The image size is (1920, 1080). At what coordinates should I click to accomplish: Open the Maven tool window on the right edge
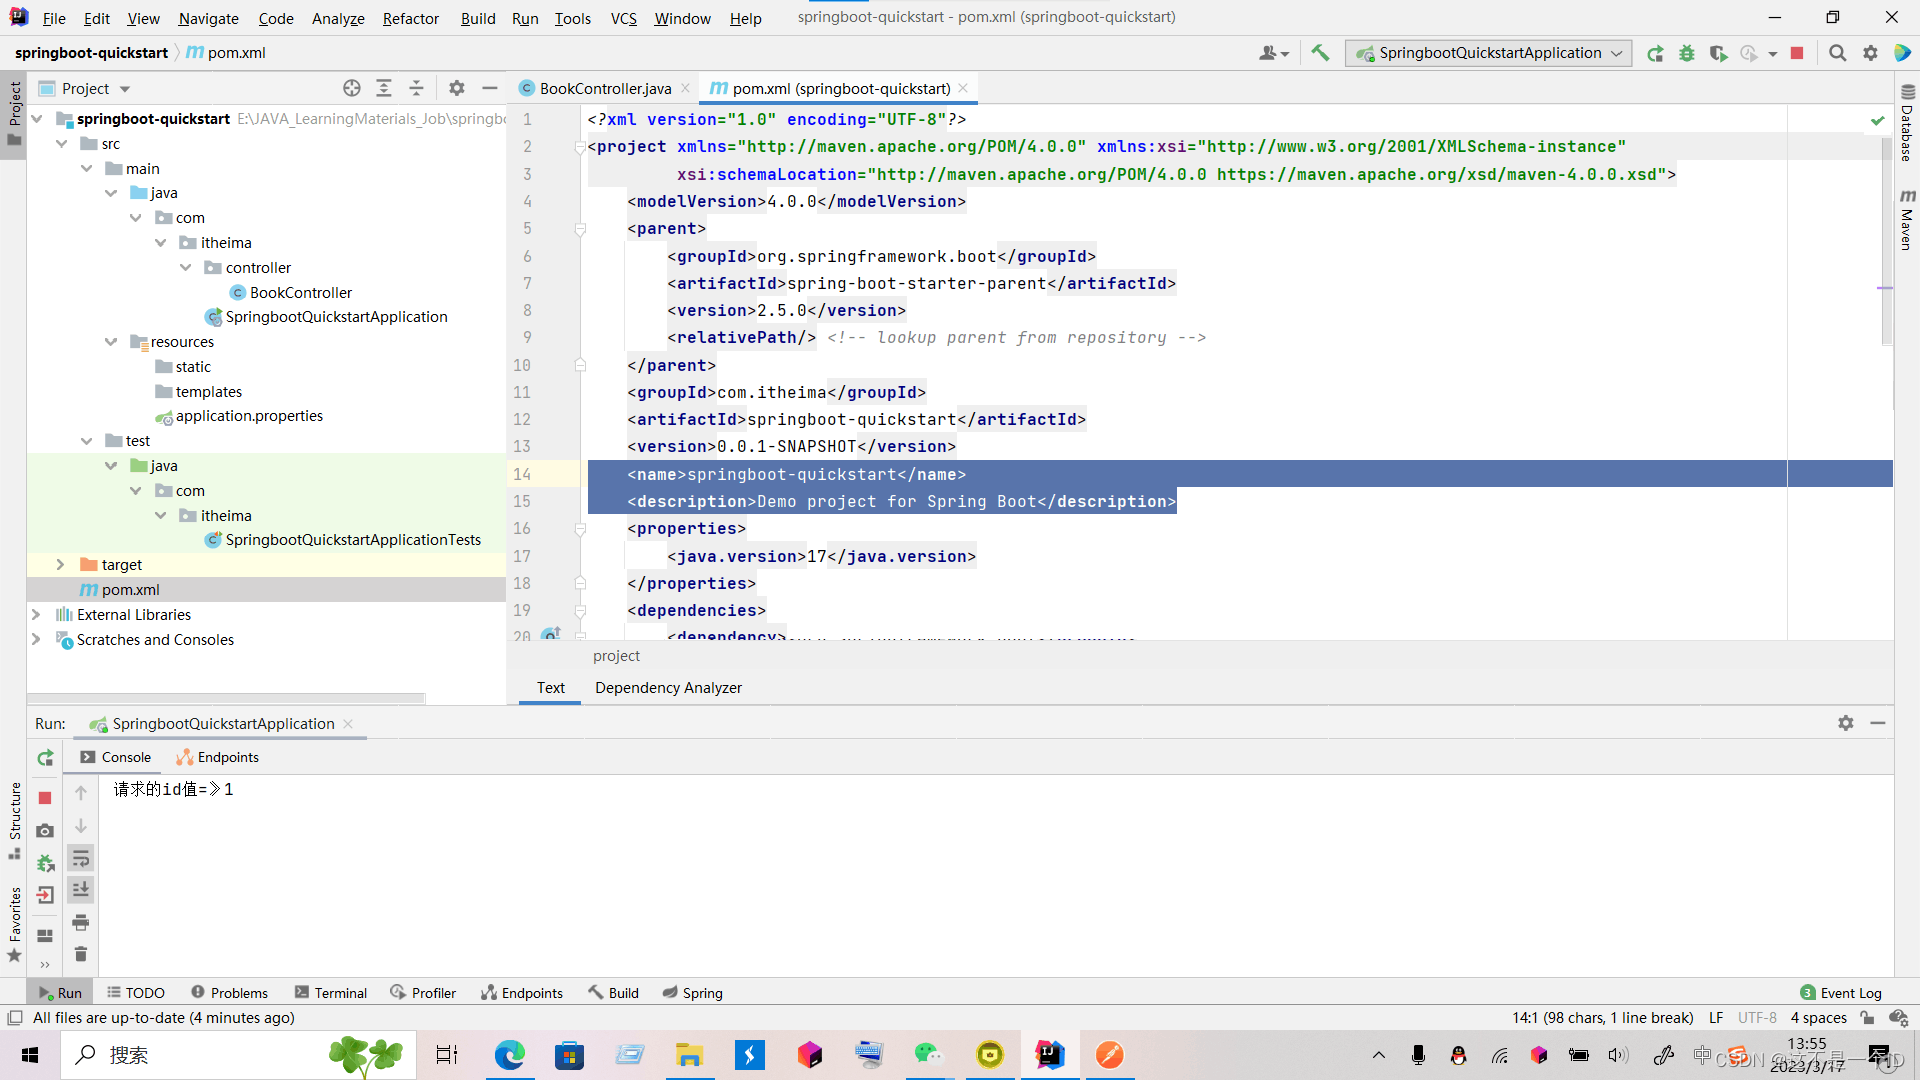(x=1907, y=220)
